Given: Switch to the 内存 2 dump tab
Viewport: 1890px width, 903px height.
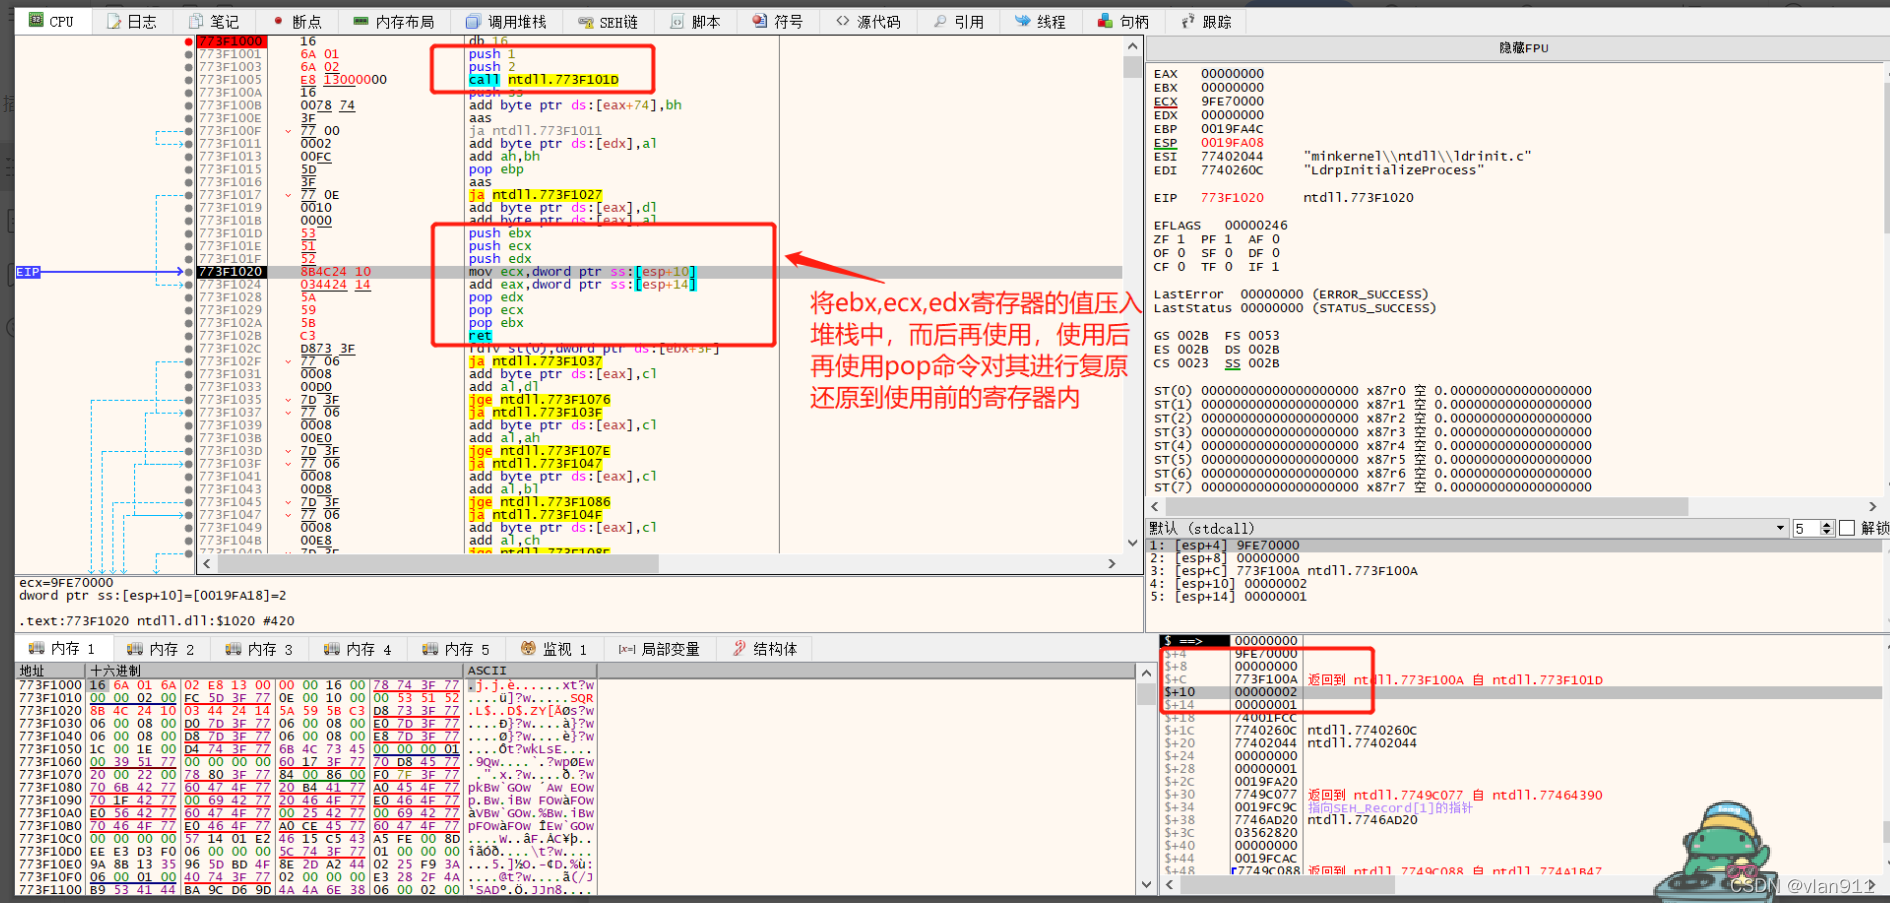Looking at the screenshot, I should point(160,649).
